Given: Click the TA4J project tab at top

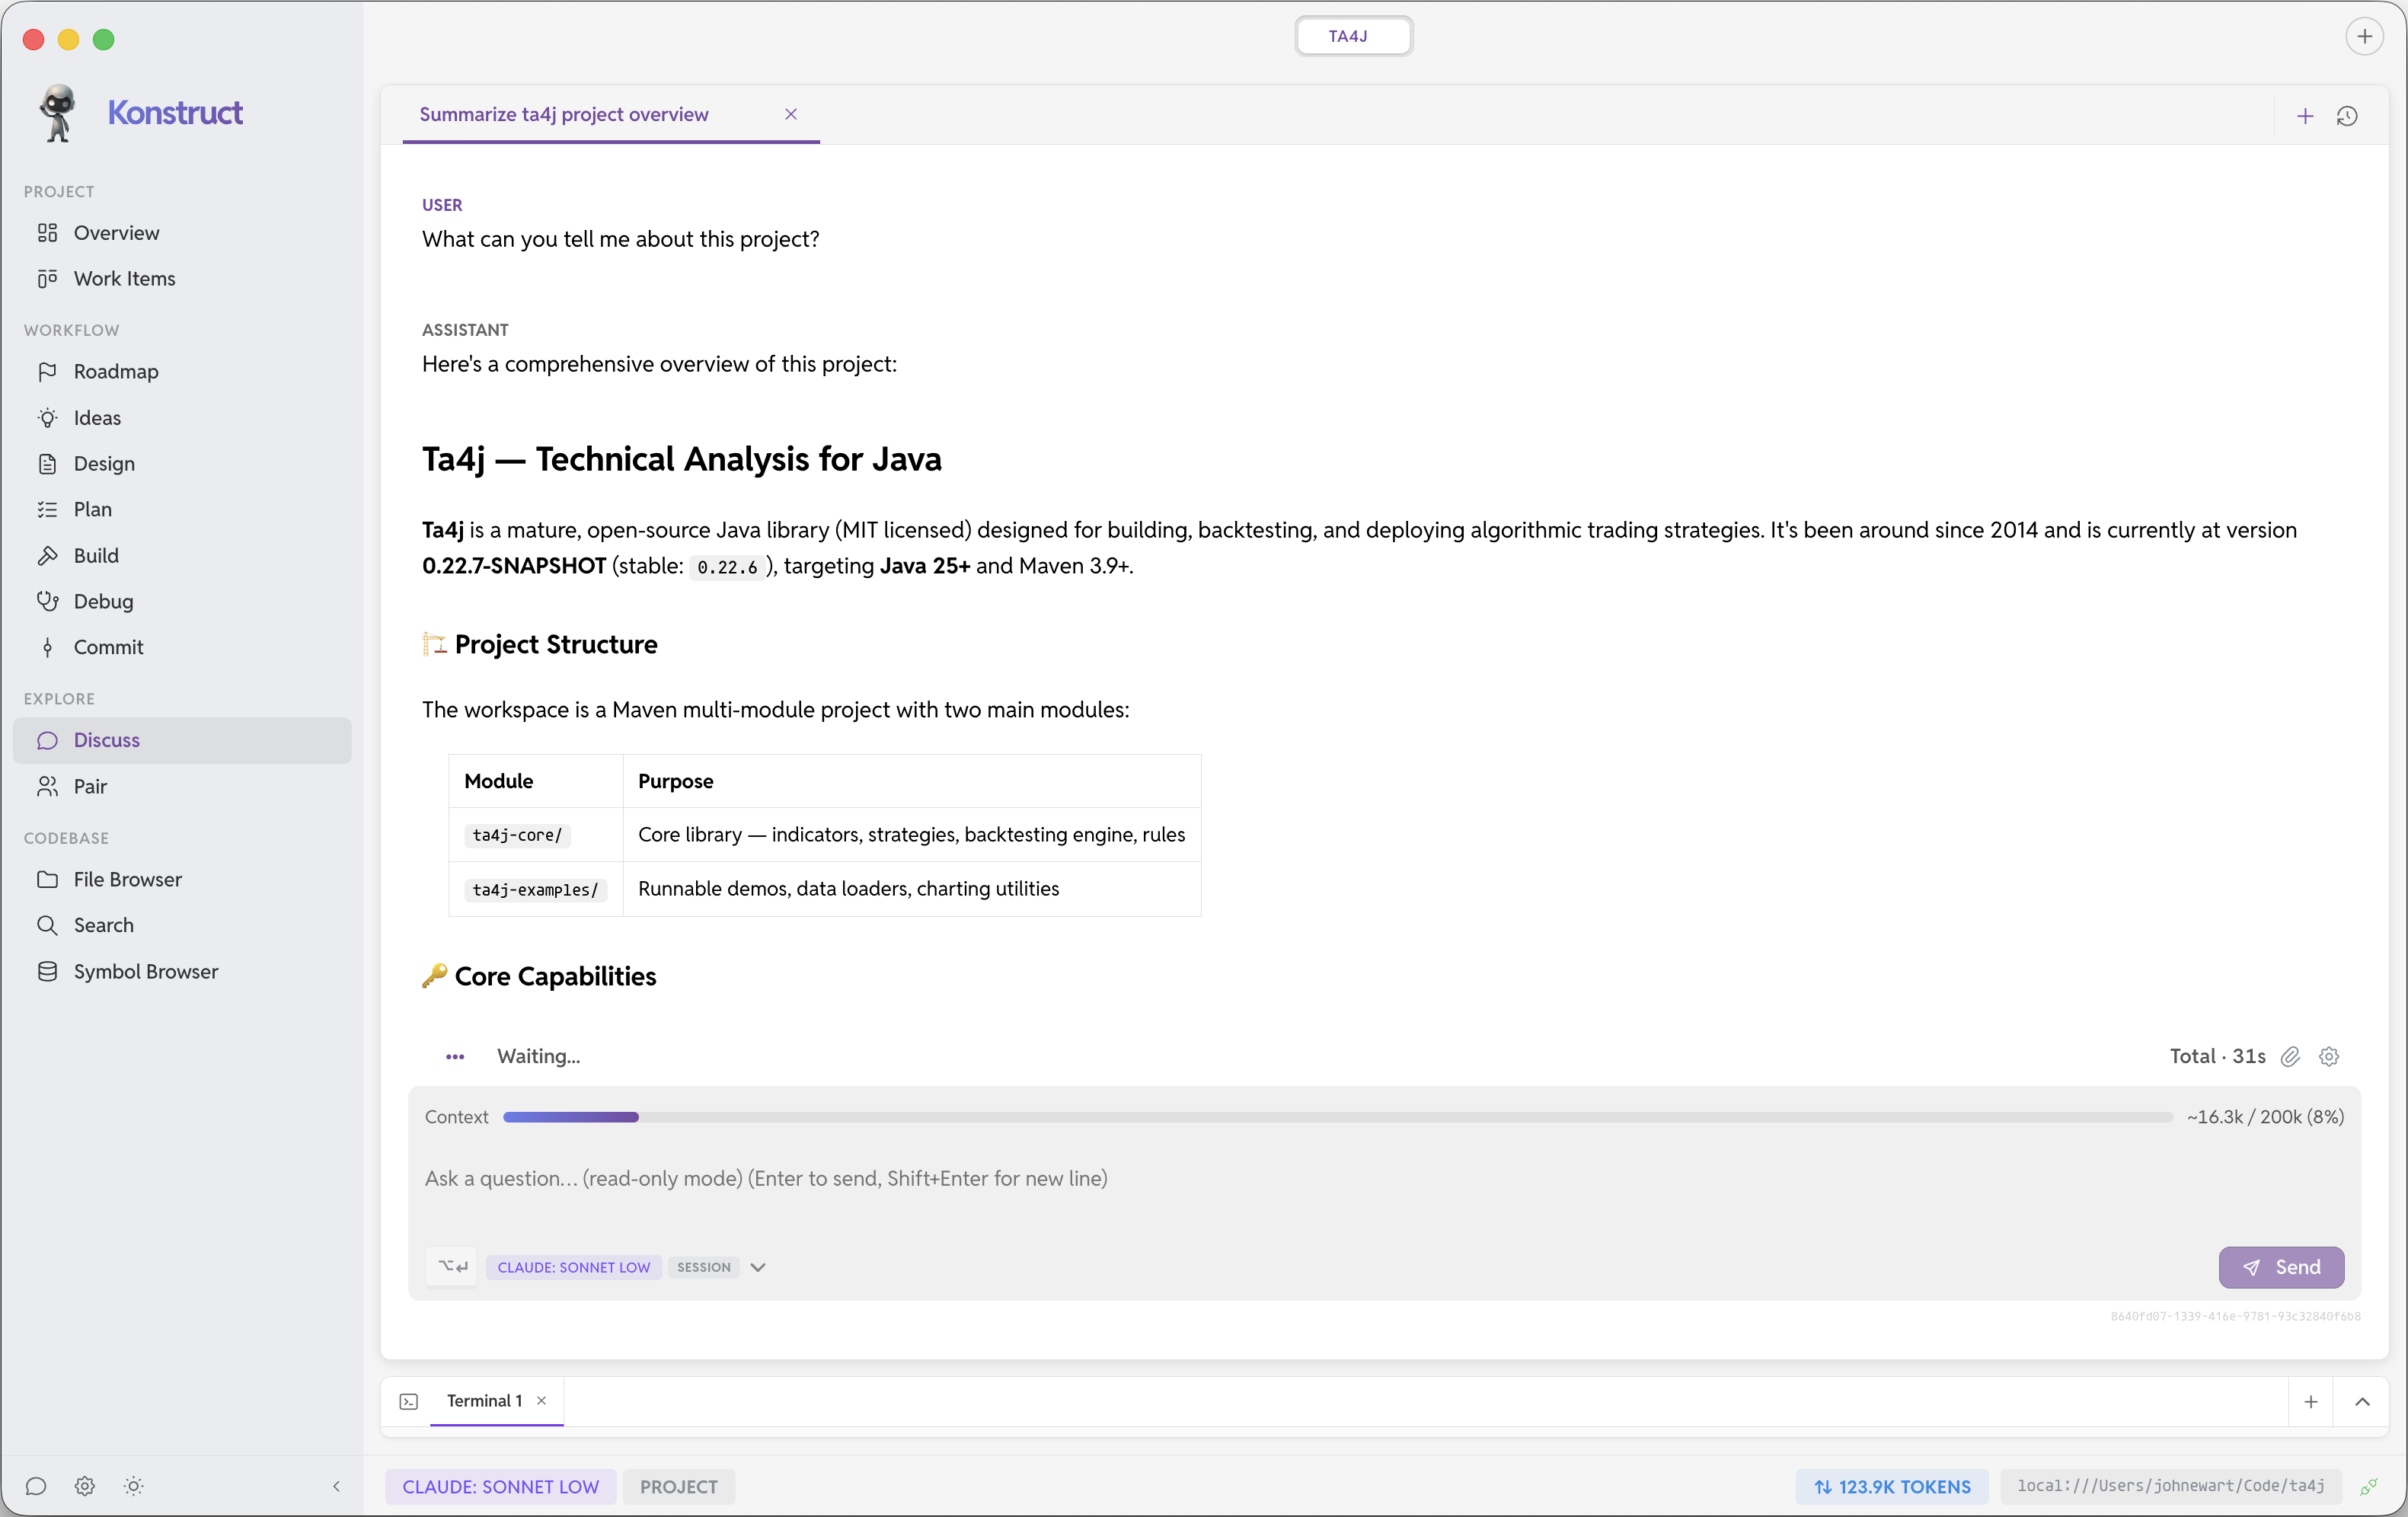Looking at the screenshot, I should [1353, 36].
